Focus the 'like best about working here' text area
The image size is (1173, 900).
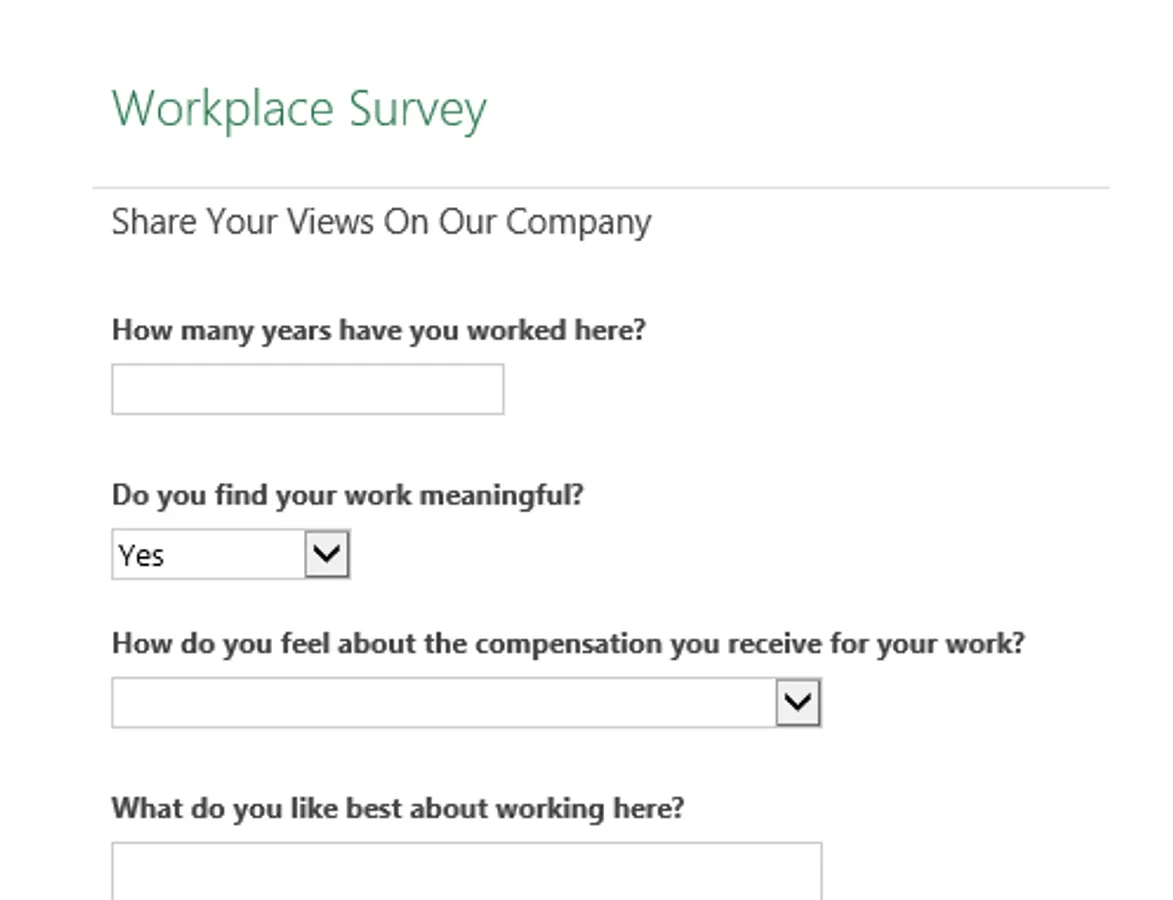coord(466,870)
